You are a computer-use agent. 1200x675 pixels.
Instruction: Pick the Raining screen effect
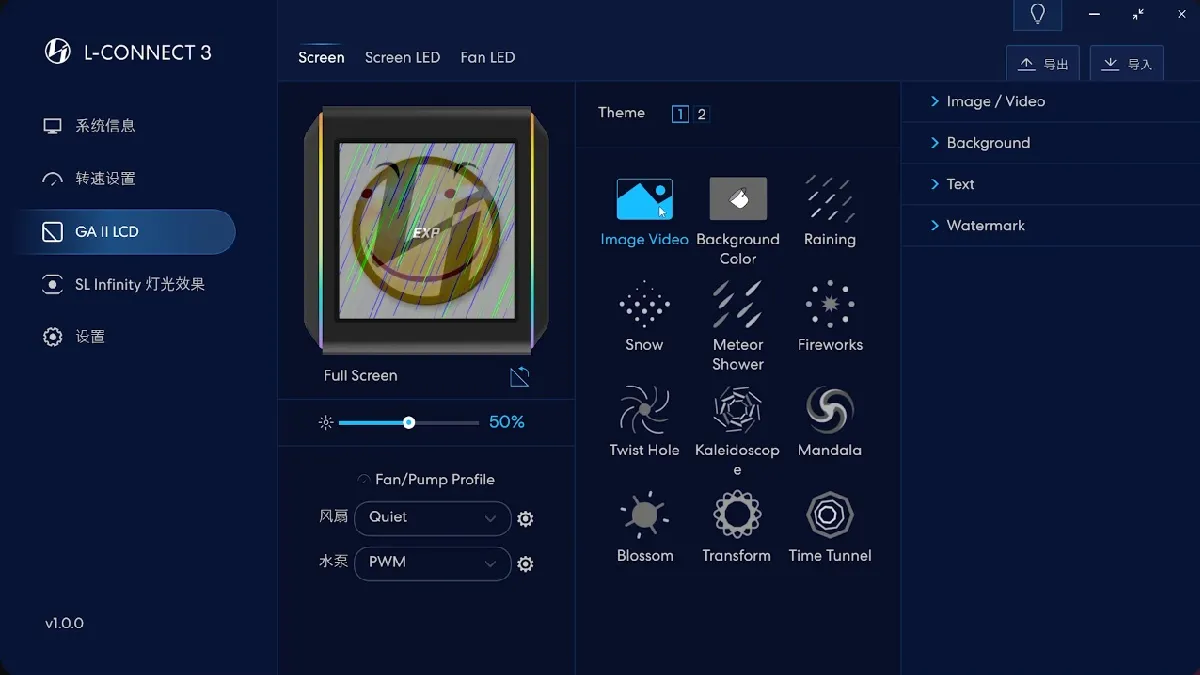coord(830,199)
